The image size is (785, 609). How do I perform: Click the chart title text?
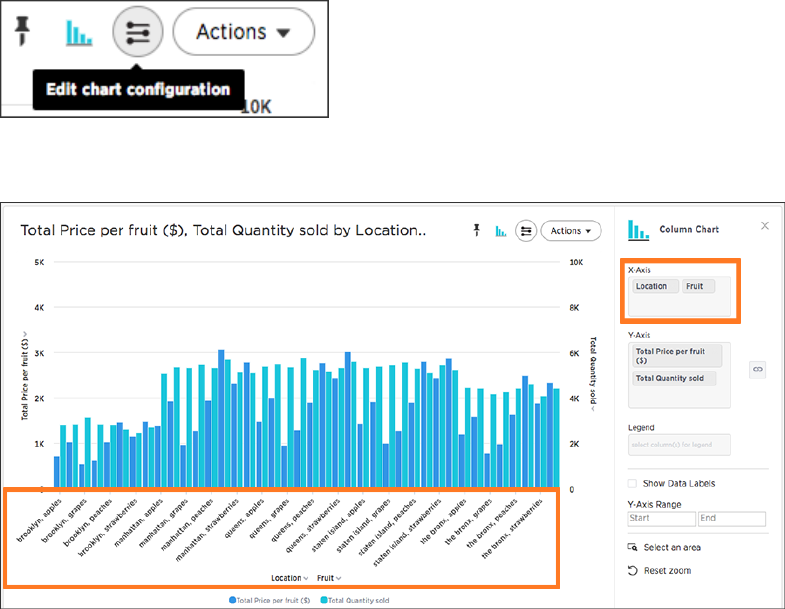click(x=223, y=230)
